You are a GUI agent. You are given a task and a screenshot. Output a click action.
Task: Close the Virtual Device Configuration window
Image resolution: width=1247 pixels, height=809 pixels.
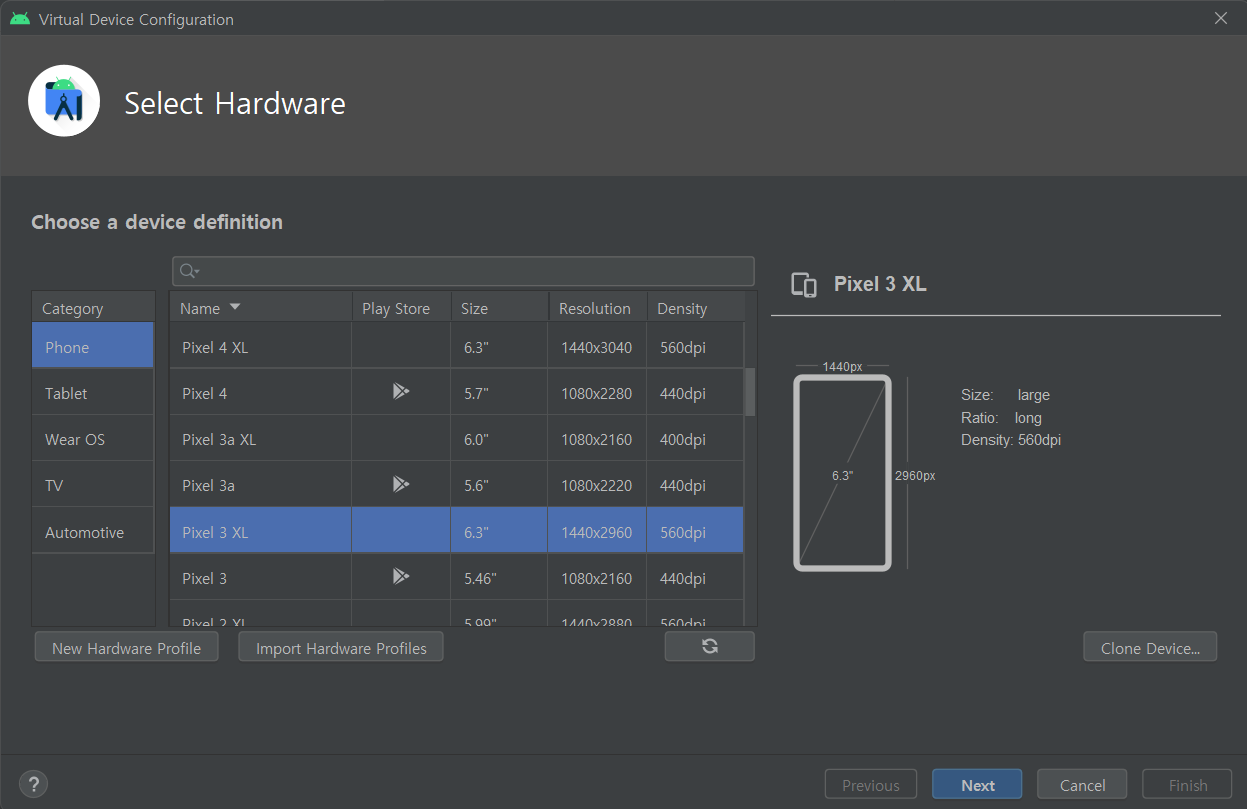(1220, 18)
